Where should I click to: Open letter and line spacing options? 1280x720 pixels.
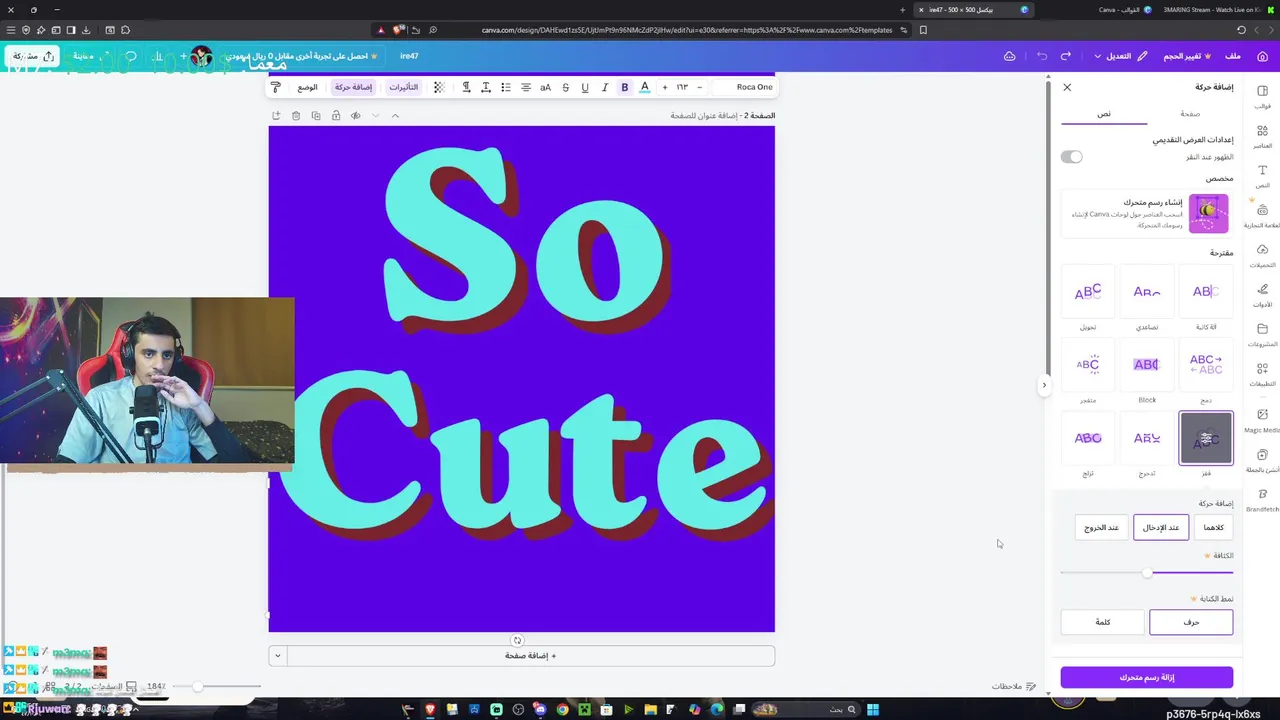pos(486,87)
